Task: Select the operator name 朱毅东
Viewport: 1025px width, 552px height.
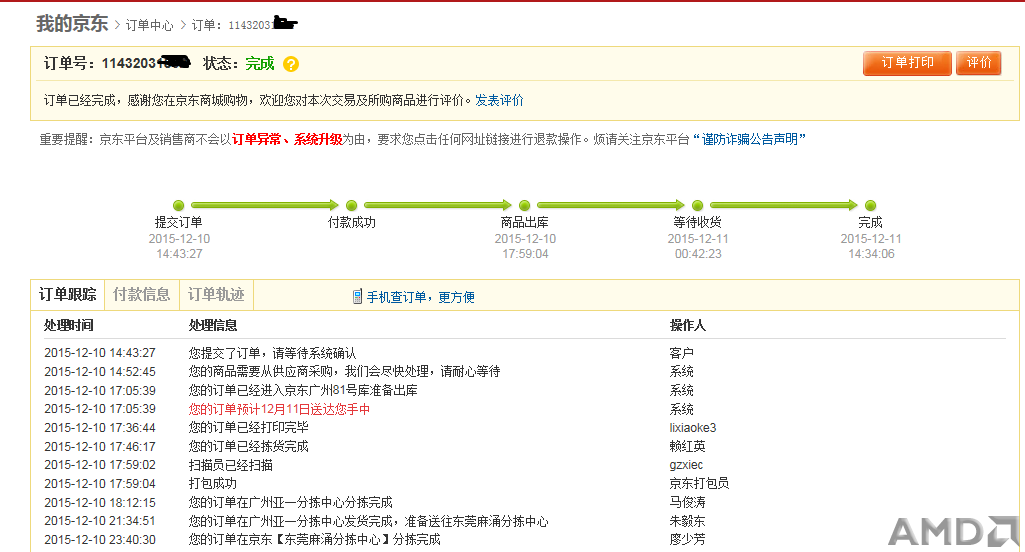Action: click(x=687, y=521)
